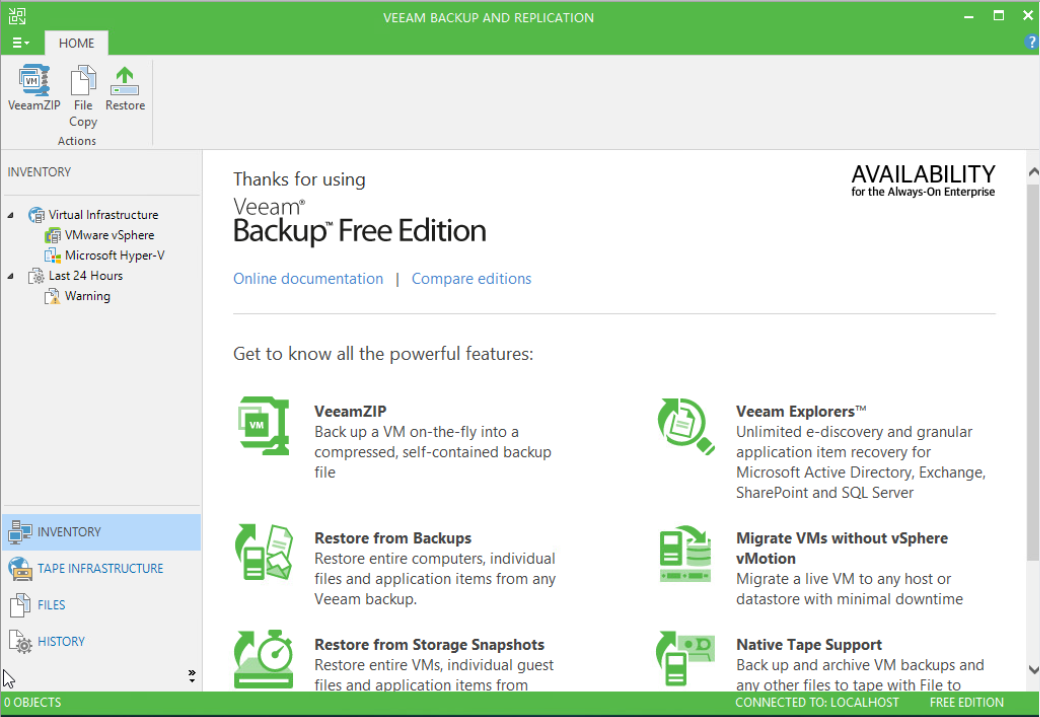Click the 0 OBJECTS status bar text

(32, 702)
